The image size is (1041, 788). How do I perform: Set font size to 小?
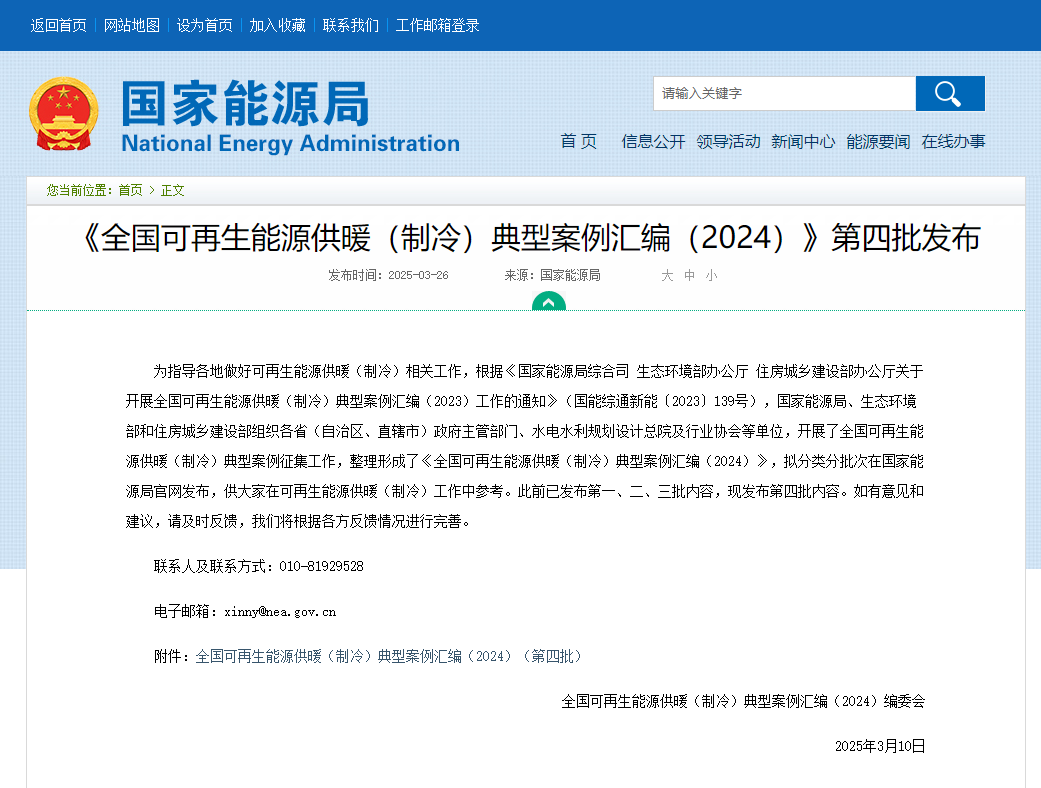712,276
